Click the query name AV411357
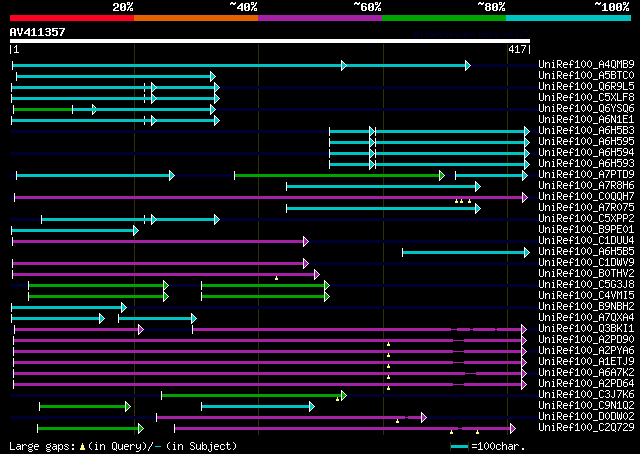Image resolution: width=640 pixels, height=454 pixels. 38,32
